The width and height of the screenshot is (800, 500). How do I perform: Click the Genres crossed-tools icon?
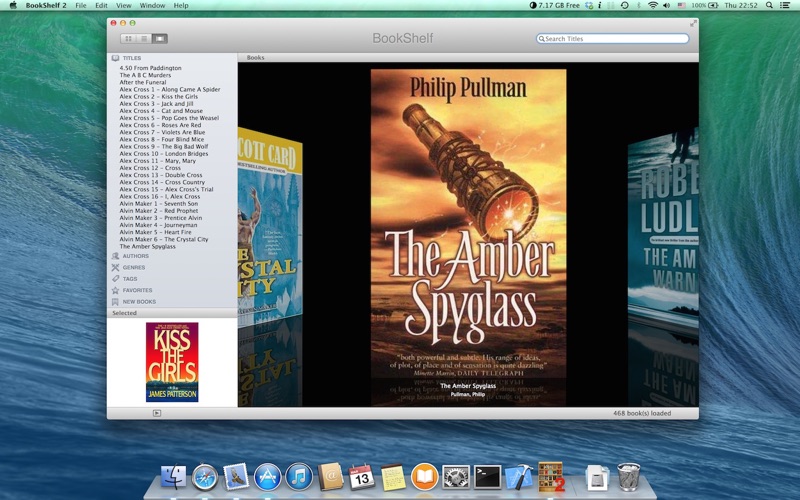tap(115, 267)
